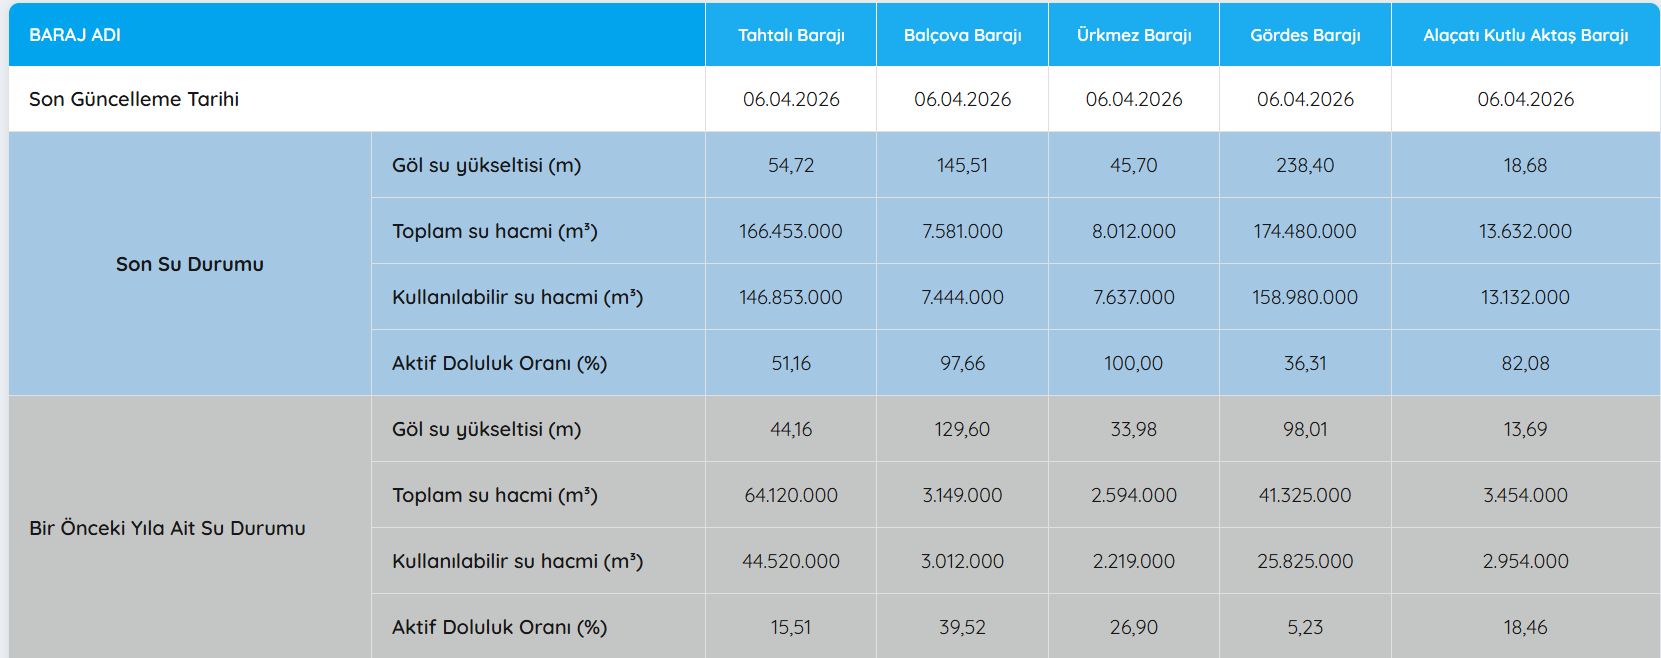
Task: Select Balçova previous year fill rate 39,52
Action: (962, 627)
